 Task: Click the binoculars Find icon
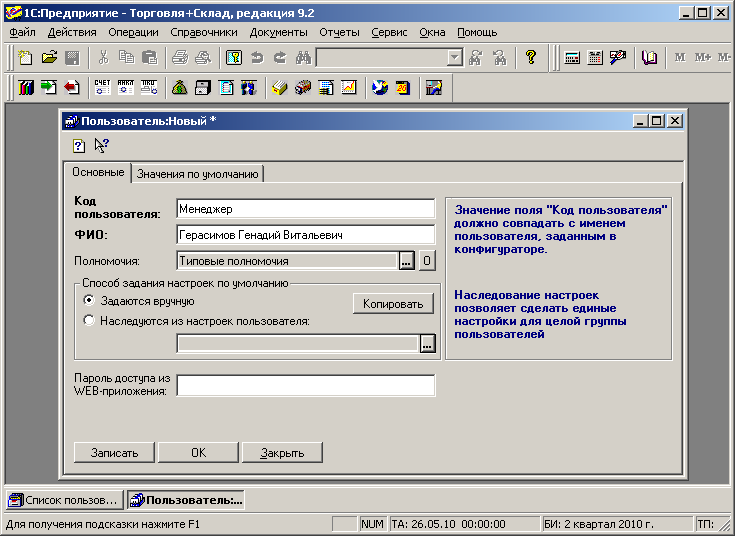click(303, 58)
